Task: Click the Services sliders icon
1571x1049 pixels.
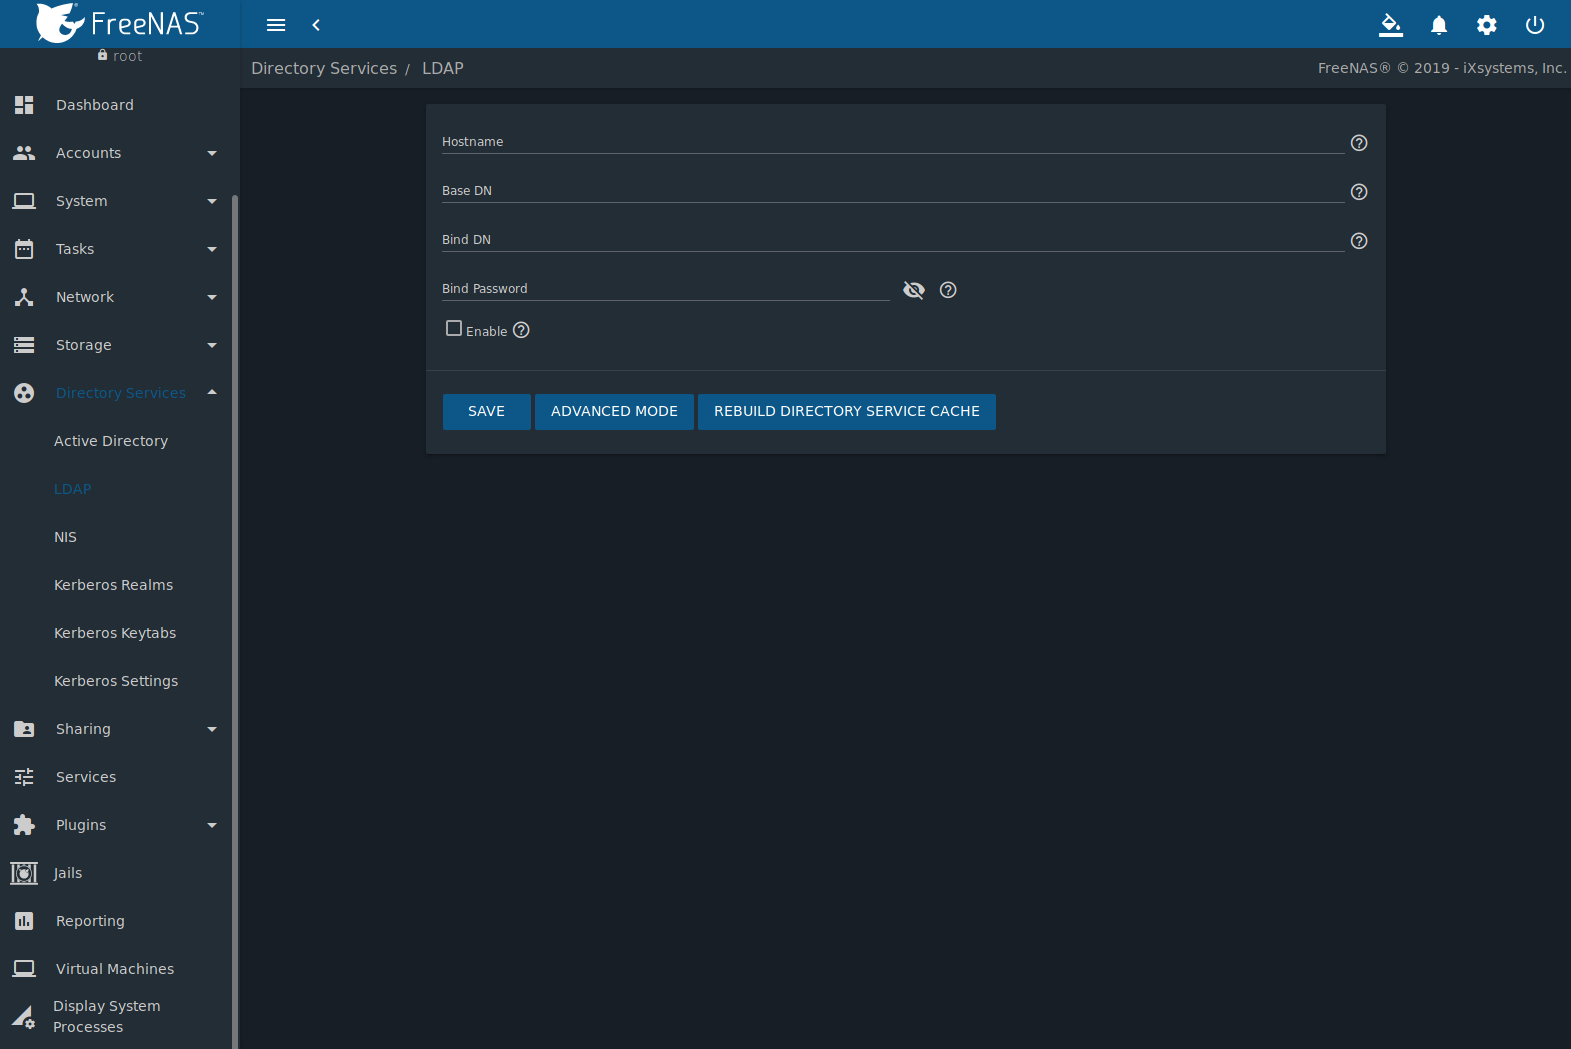Action: (24, 777)
